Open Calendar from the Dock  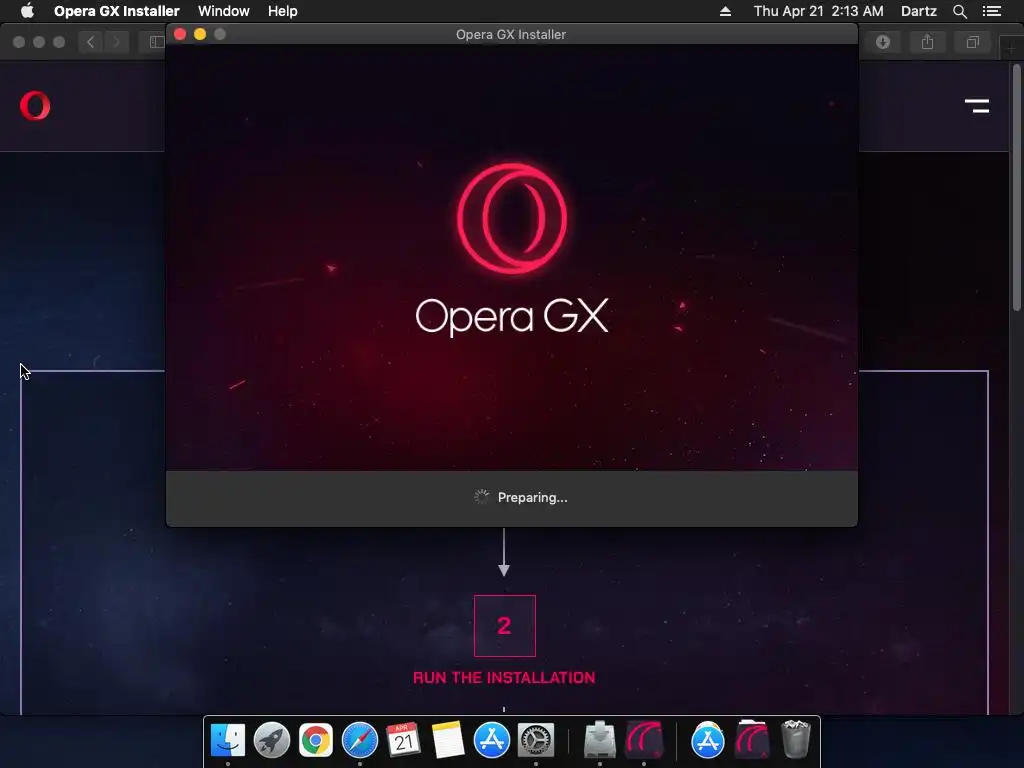coord(404,740)
